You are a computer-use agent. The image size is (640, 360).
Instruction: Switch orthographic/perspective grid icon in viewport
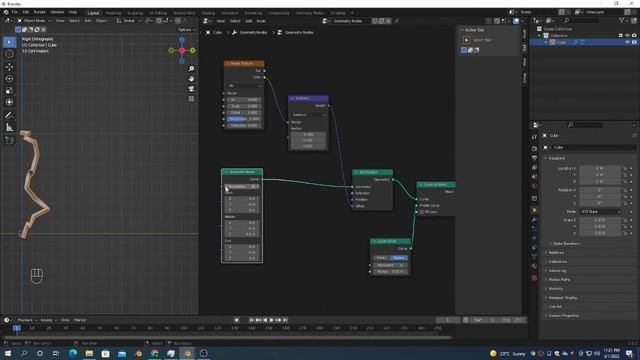[x=191, y=99]
